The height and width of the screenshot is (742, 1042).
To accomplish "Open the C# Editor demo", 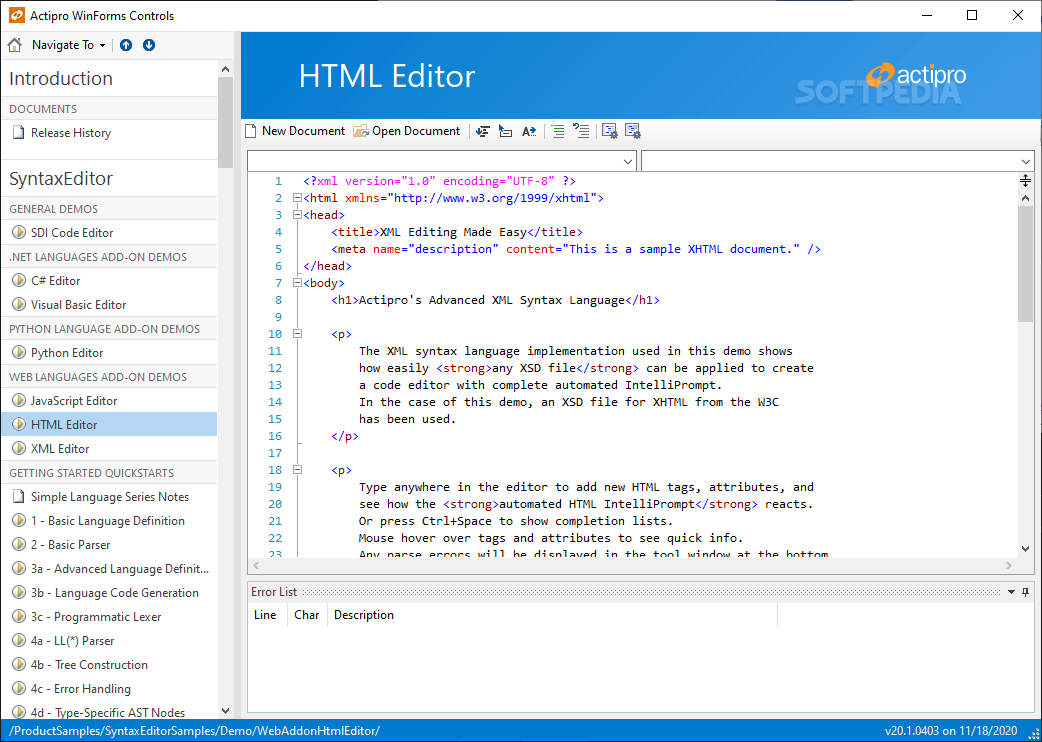I will pos(109,280).
